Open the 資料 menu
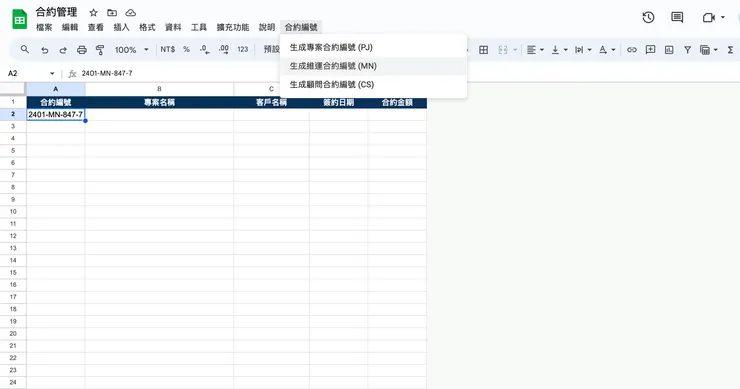 point(173,27)
